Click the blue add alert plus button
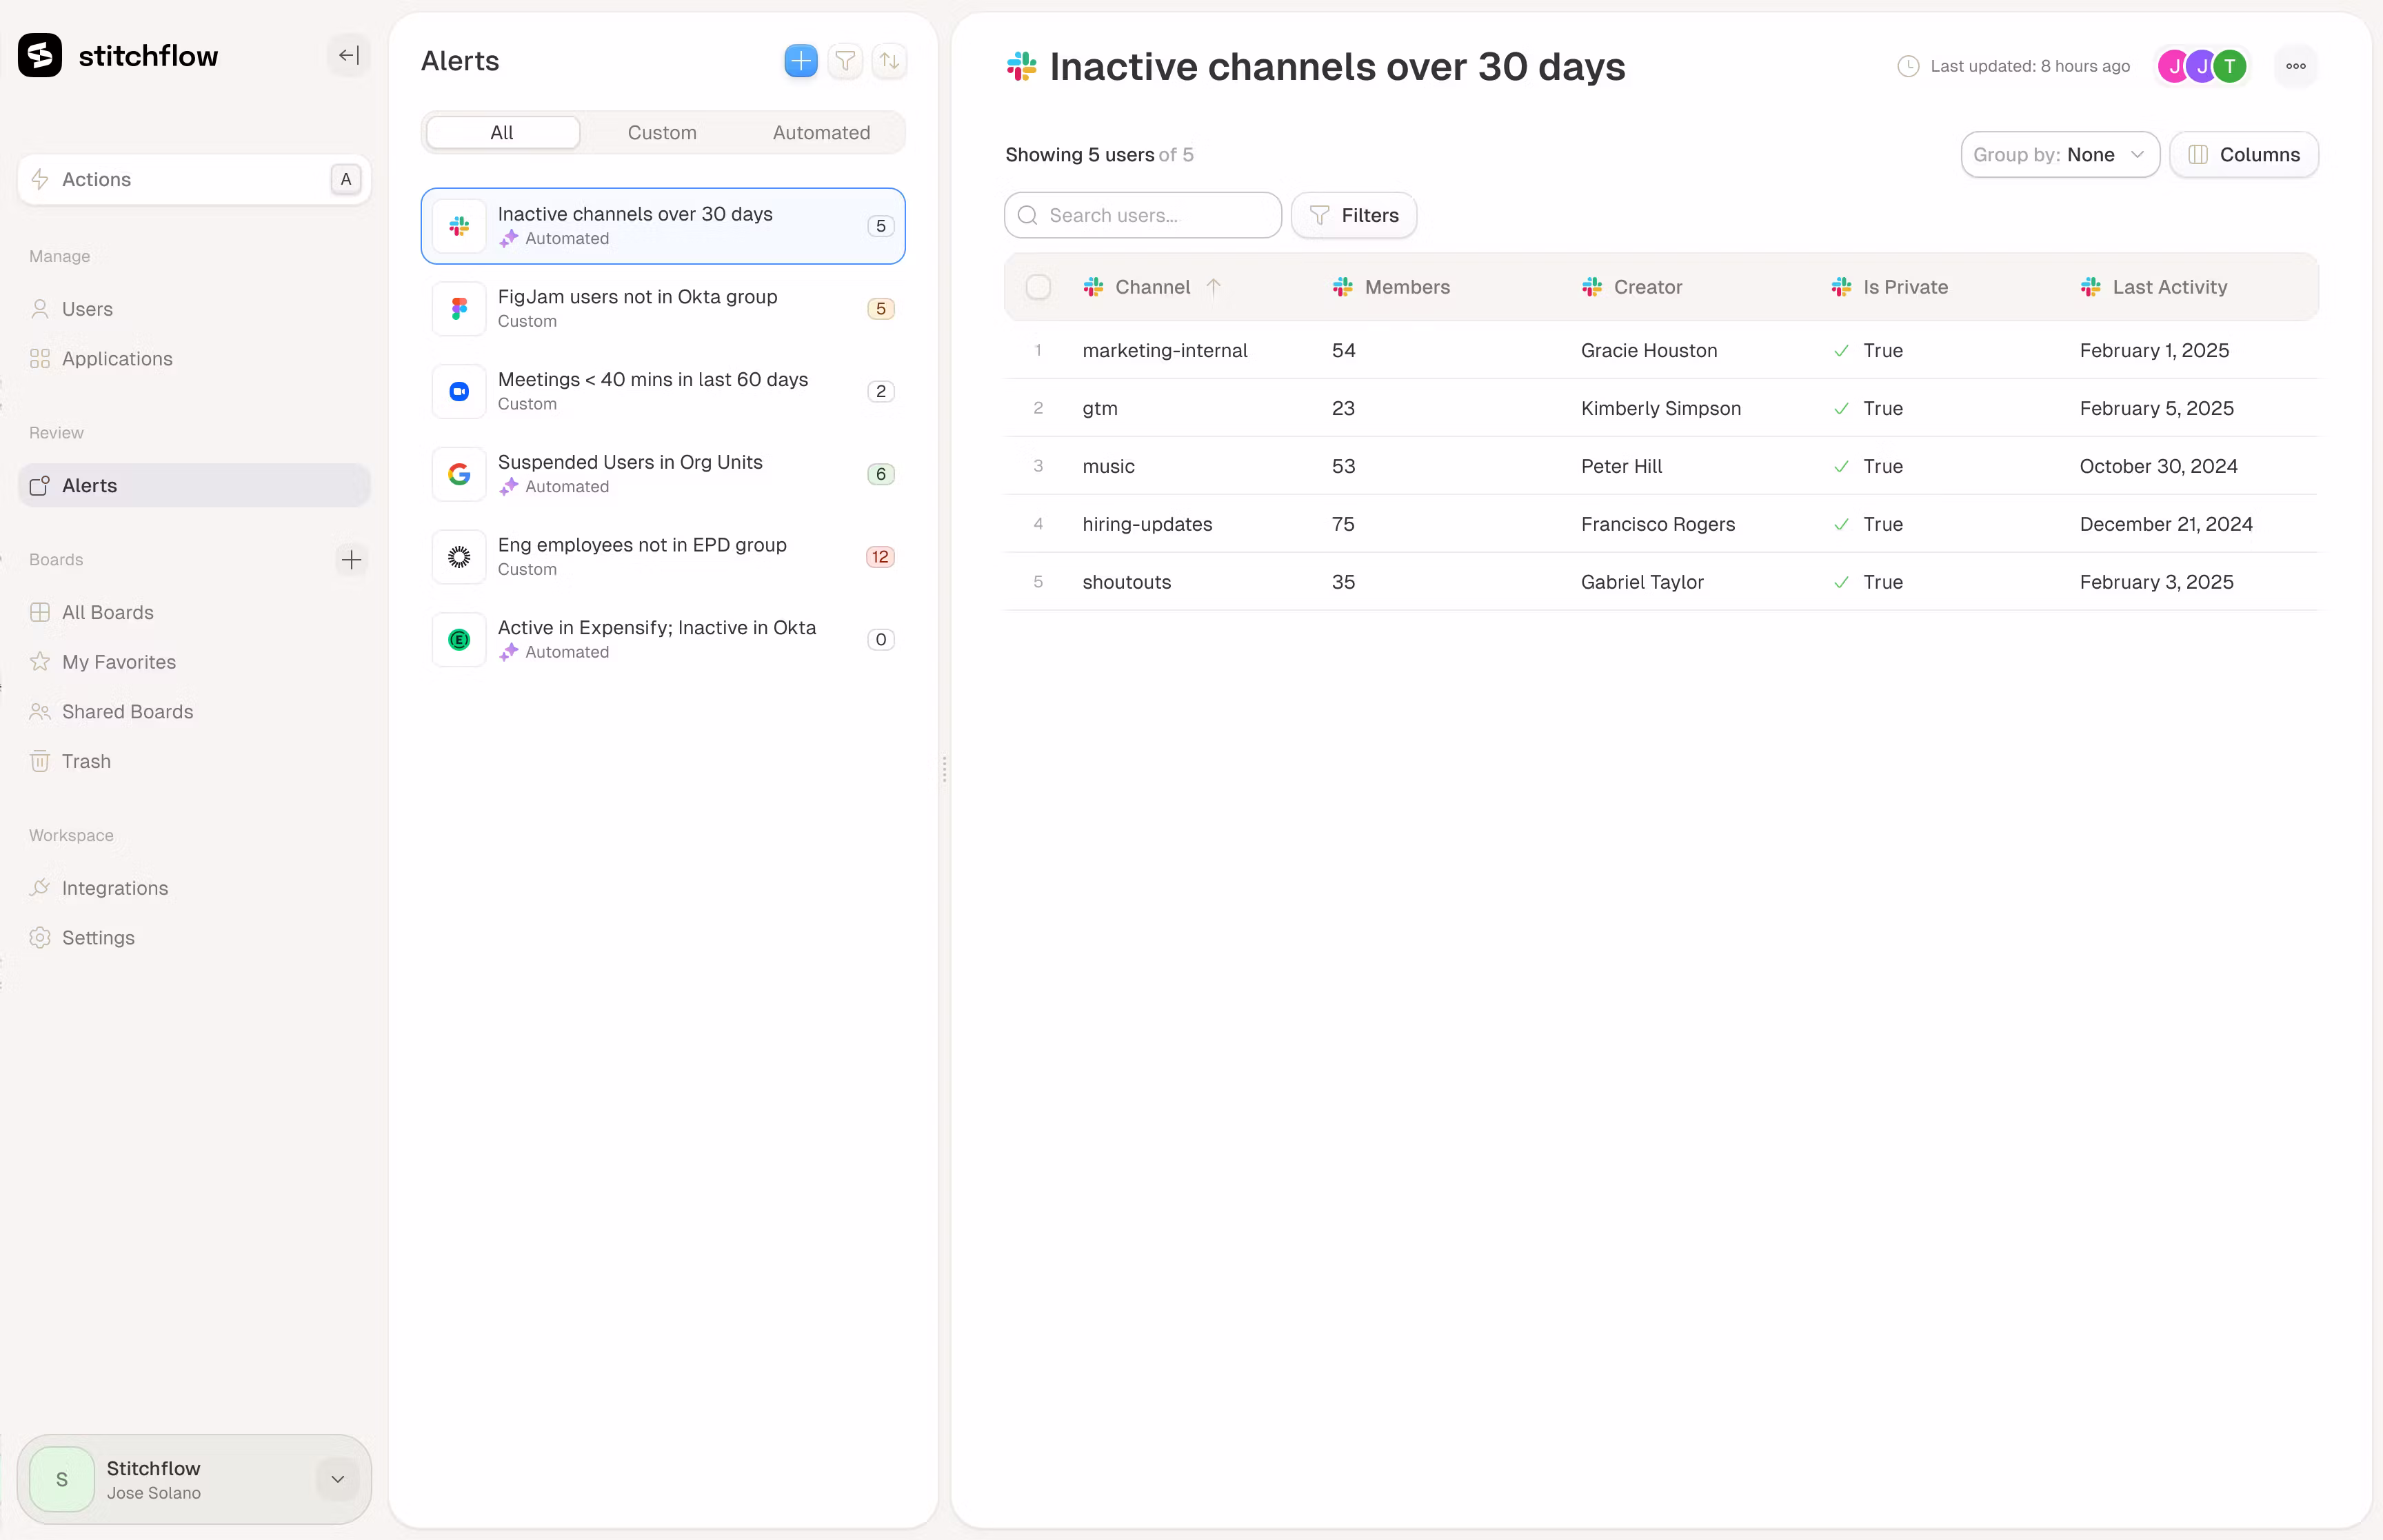The width and height of the screenshot is (2383, 1540). [800, 61]
